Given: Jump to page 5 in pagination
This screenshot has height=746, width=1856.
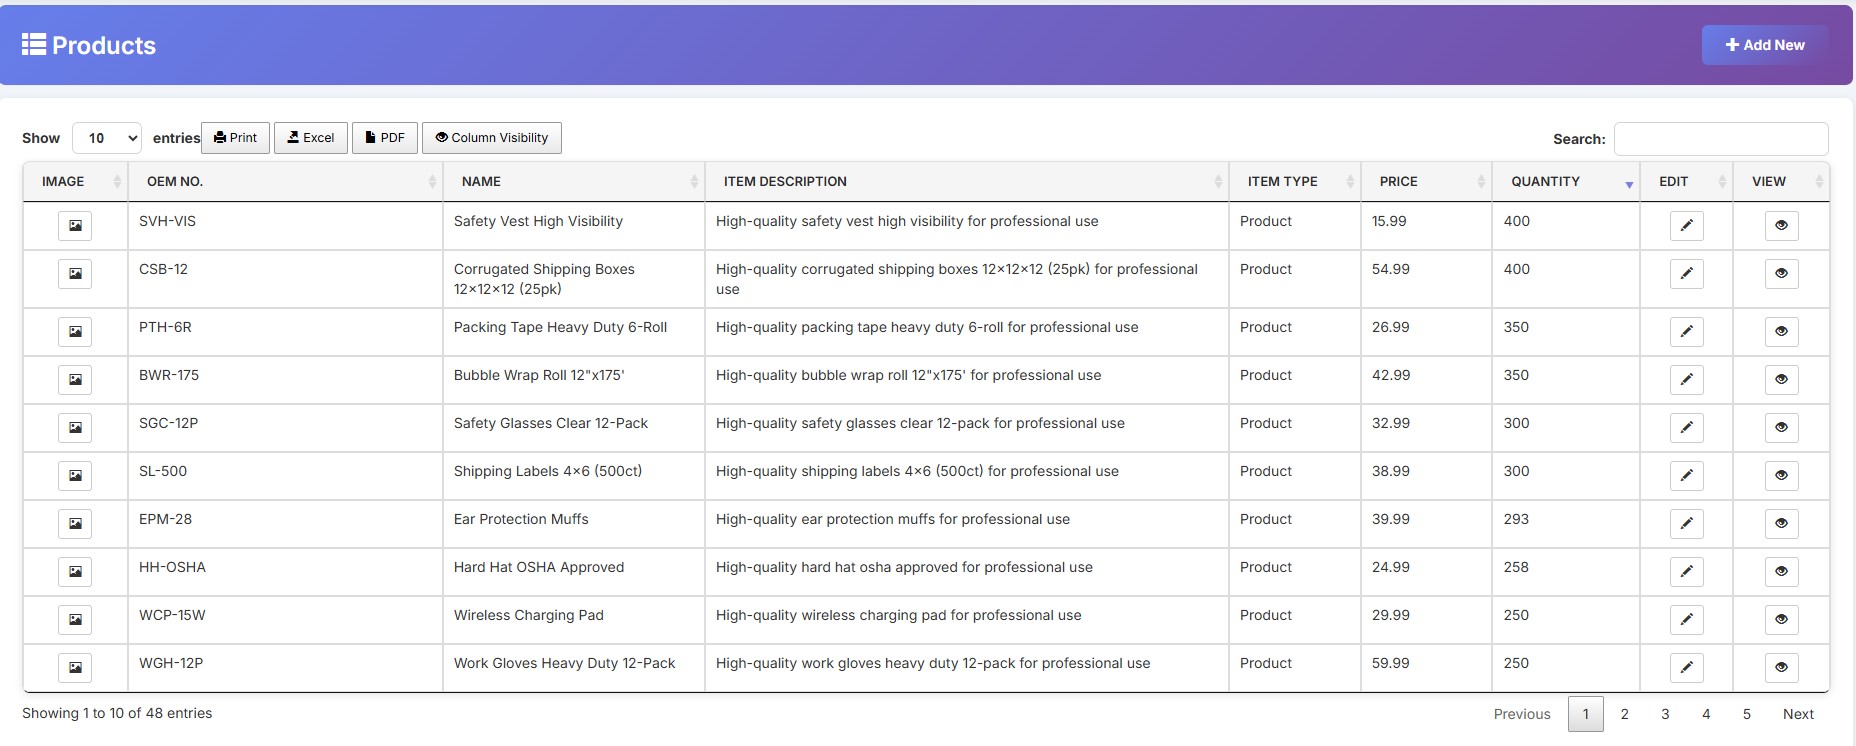Looking at the screenshot, I should point(1747,714).
